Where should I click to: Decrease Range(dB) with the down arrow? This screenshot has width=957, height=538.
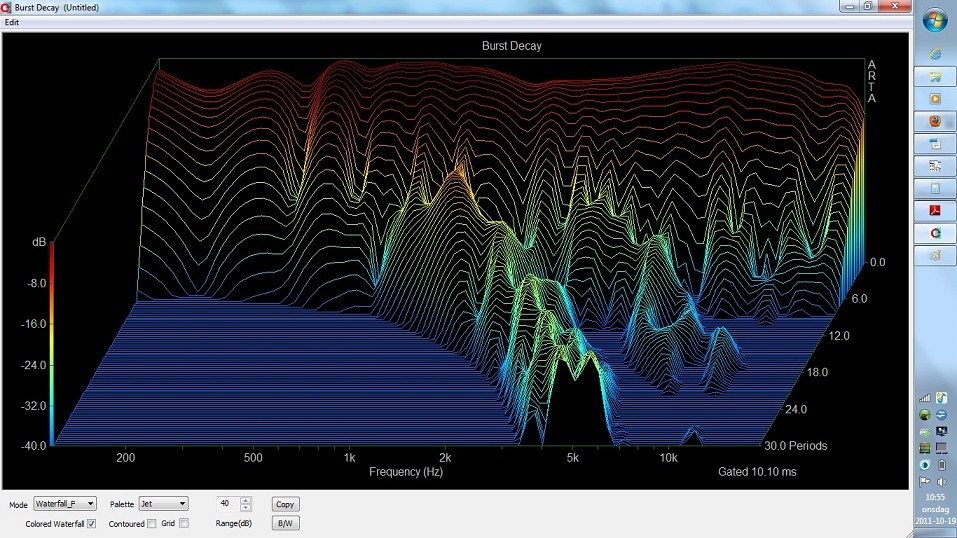click(245, 507)
